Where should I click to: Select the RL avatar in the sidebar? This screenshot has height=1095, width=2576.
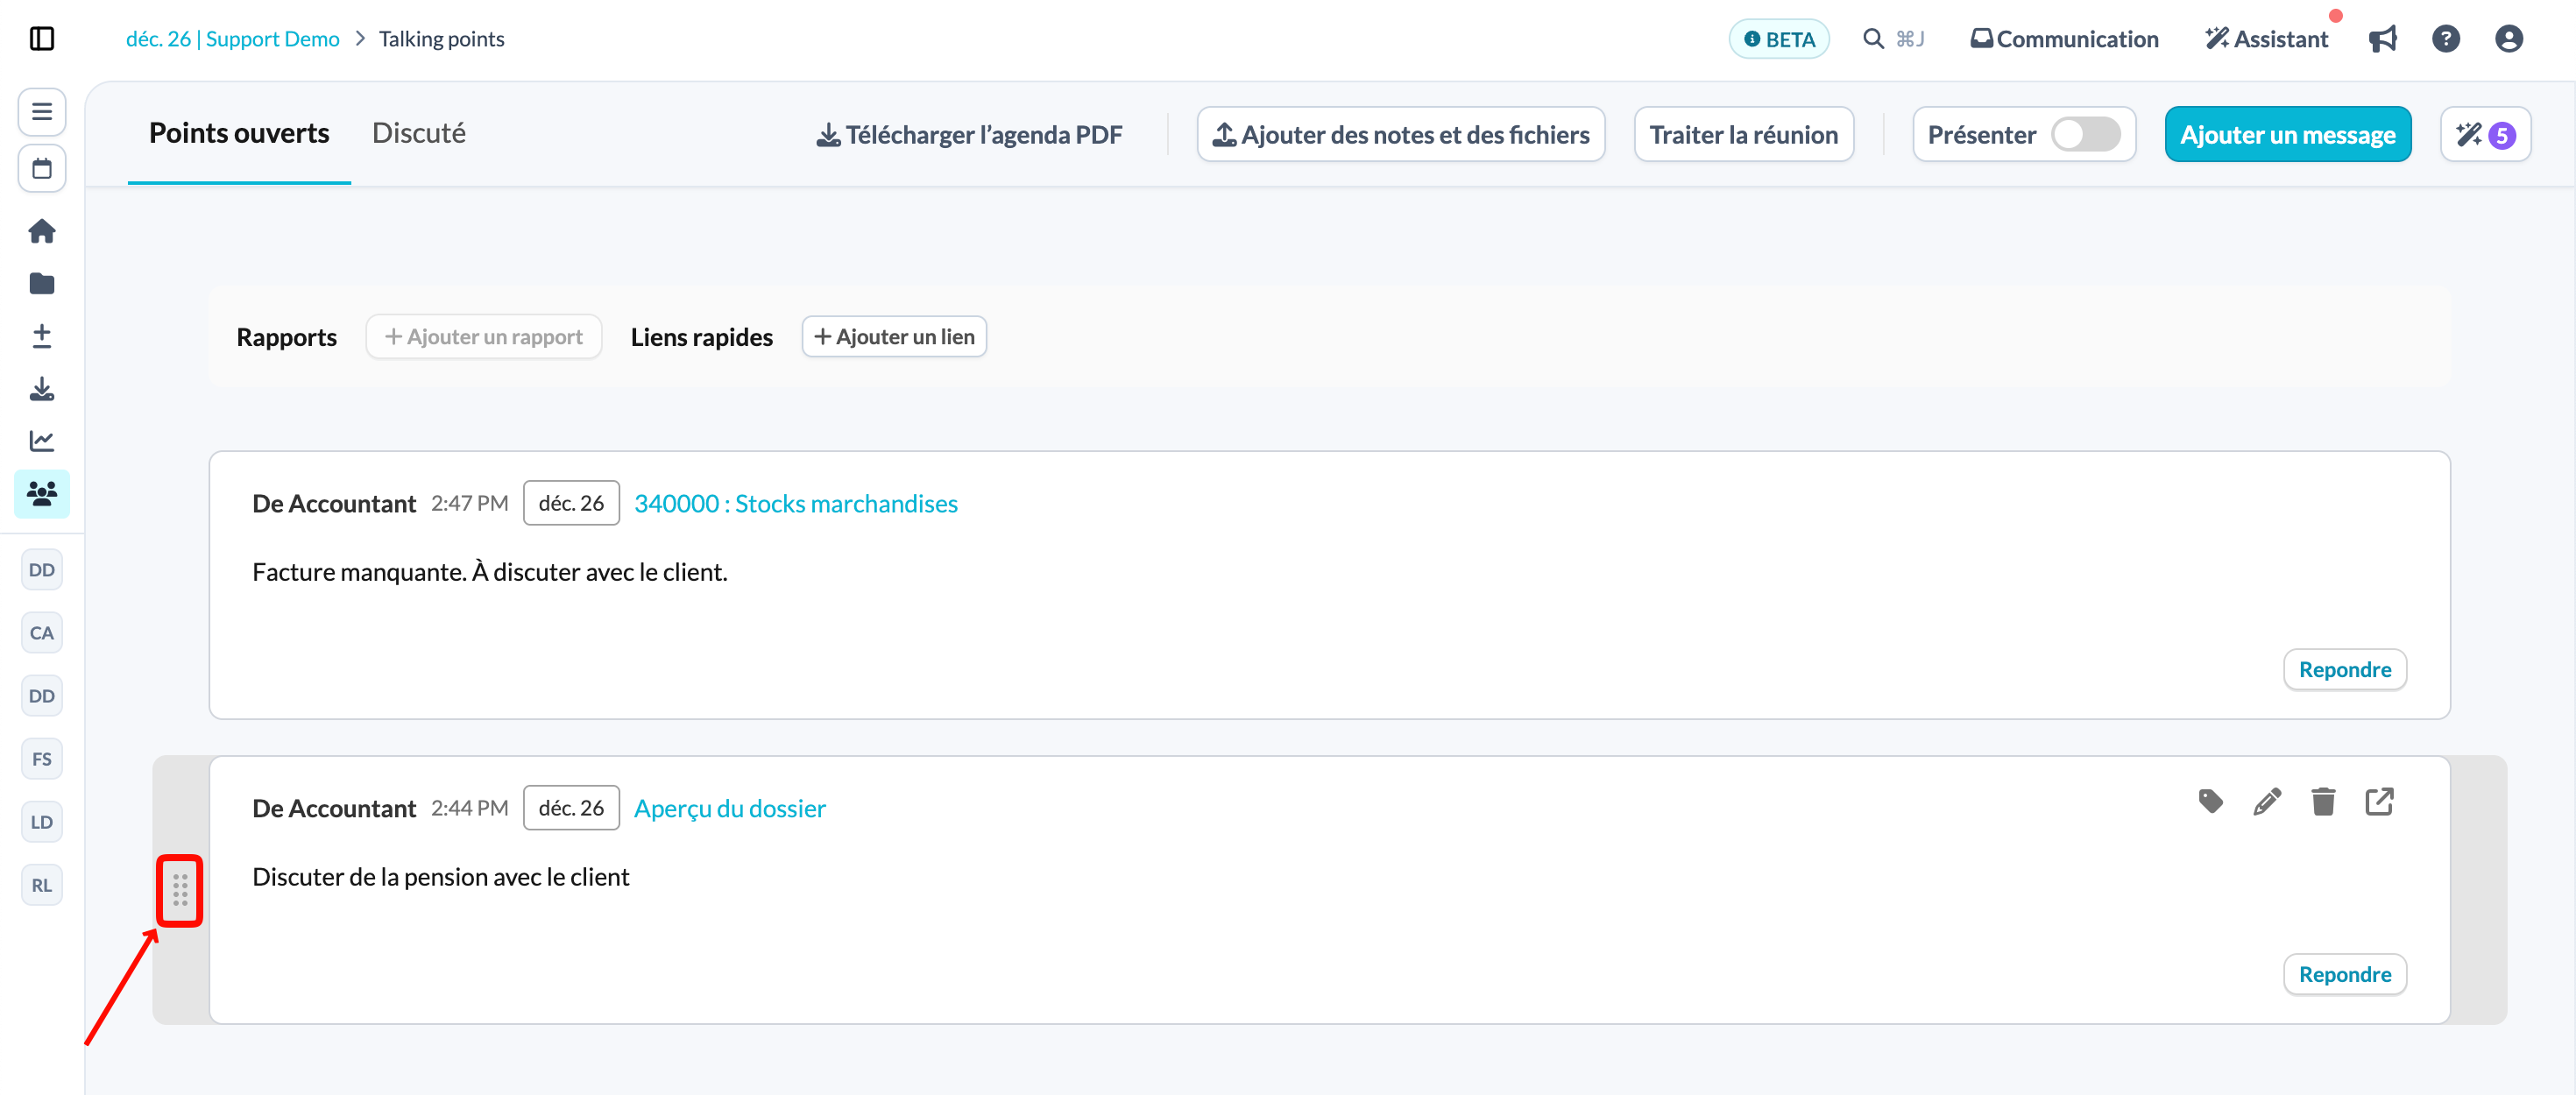point(42,885)
